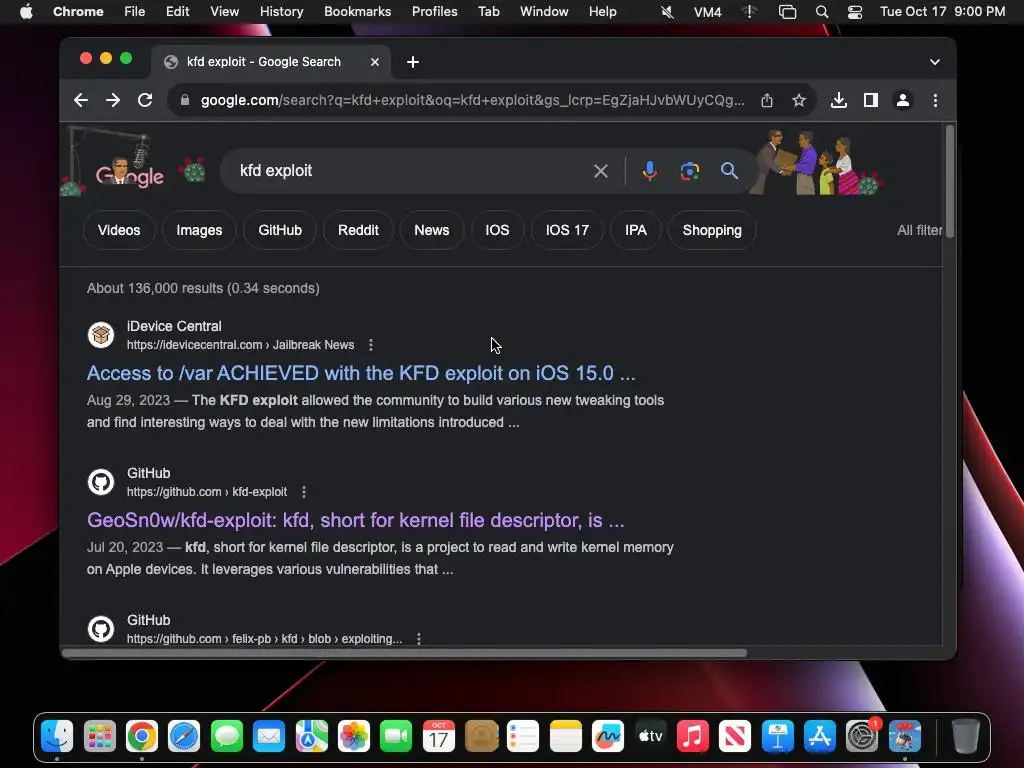This screenshot has height=768, width=1024.
Task: Open GeoSn0w/kfd-exploit GitHub result
Action: point(356,520)
